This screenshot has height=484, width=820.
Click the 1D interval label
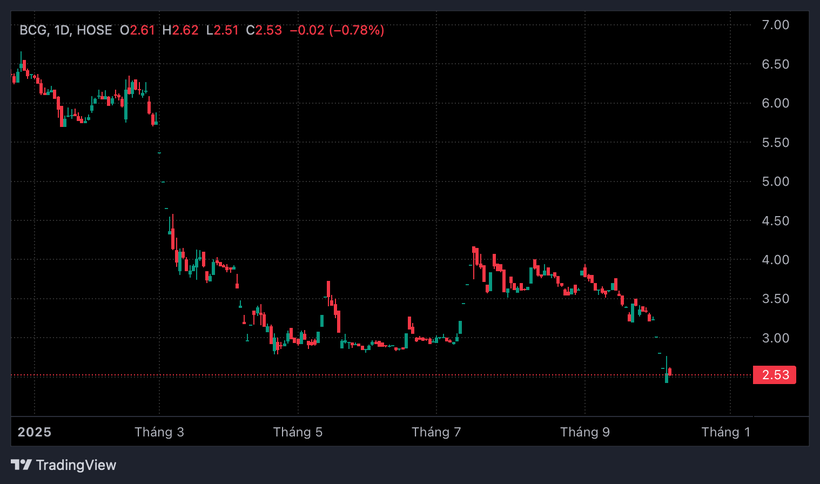pyautogui.click(x=62, y=30)
